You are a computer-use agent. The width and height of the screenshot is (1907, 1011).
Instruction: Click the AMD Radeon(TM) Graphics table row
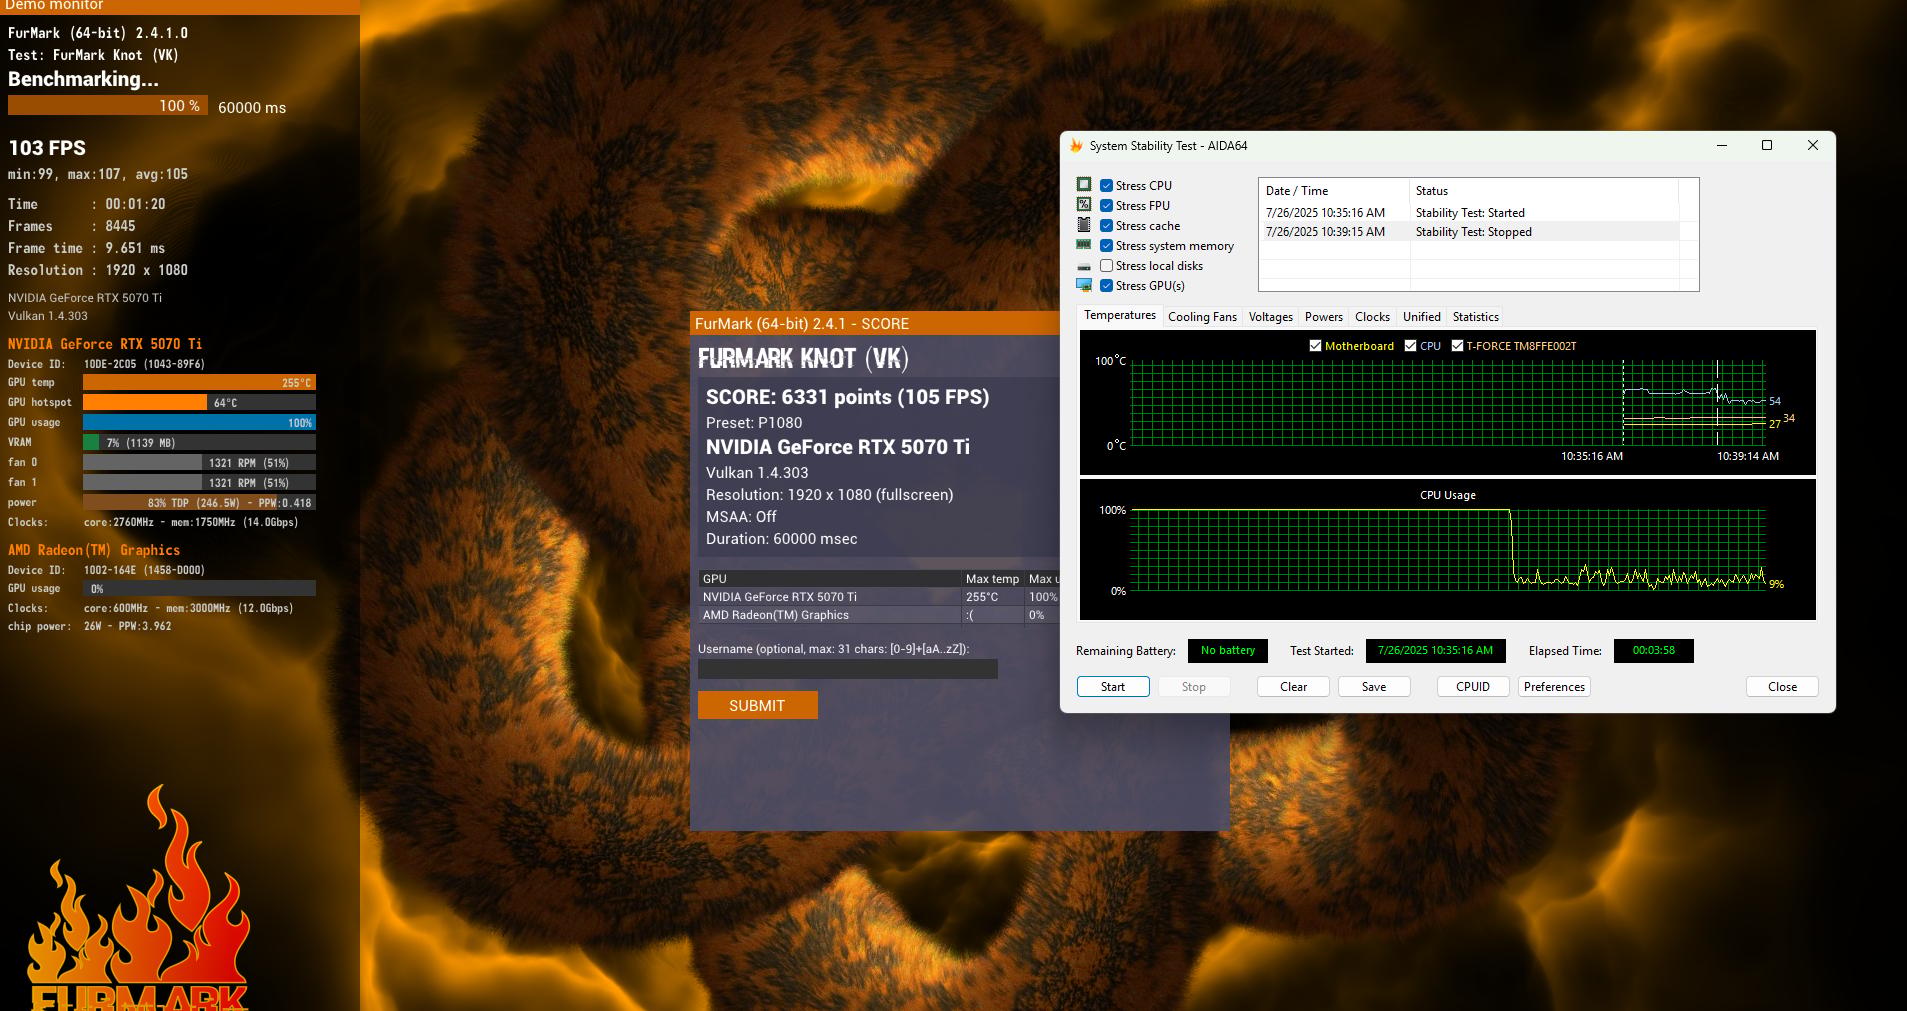[879, 615]
